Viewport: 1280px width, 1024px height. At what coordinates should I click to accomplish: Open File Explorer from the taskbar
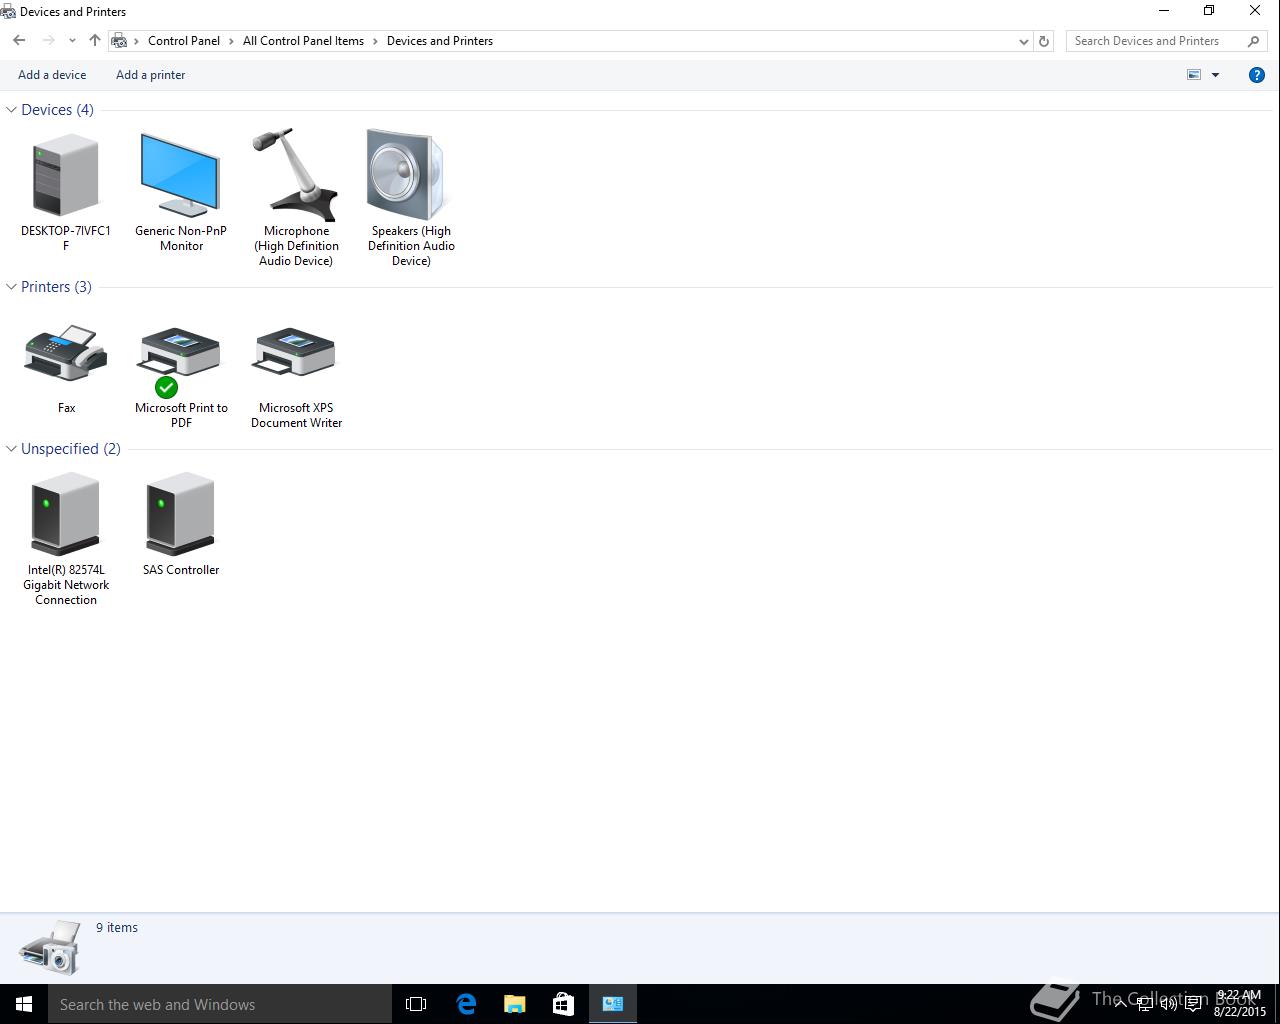click(515, 1004)
